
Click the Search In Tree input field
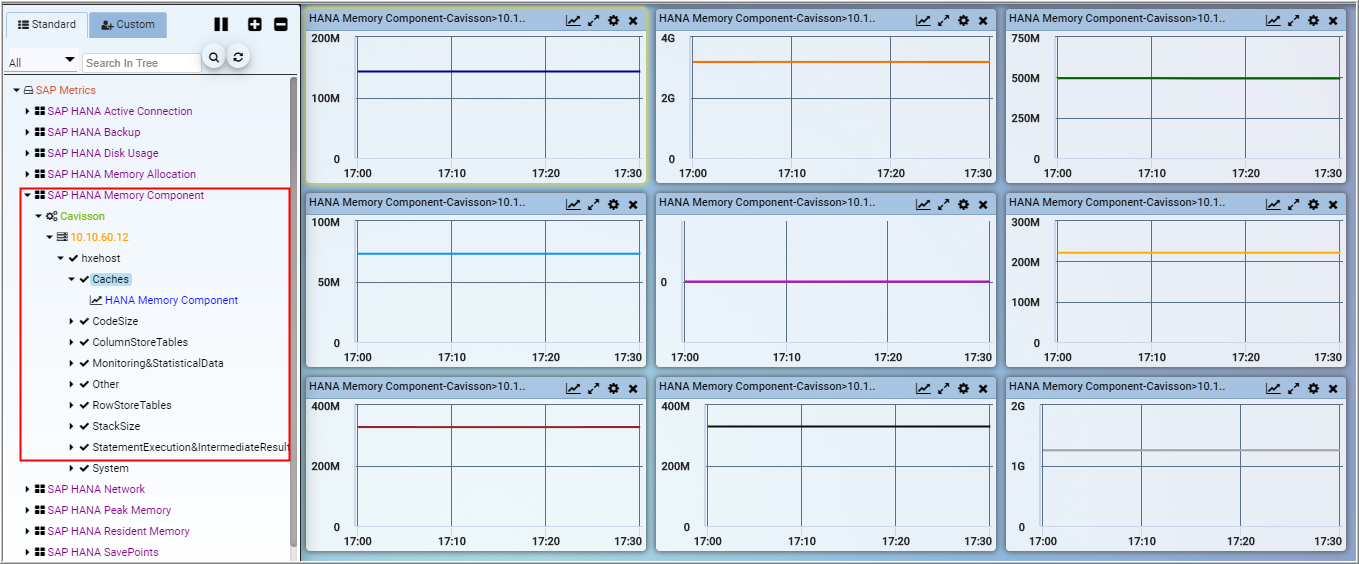click(141, 63)
